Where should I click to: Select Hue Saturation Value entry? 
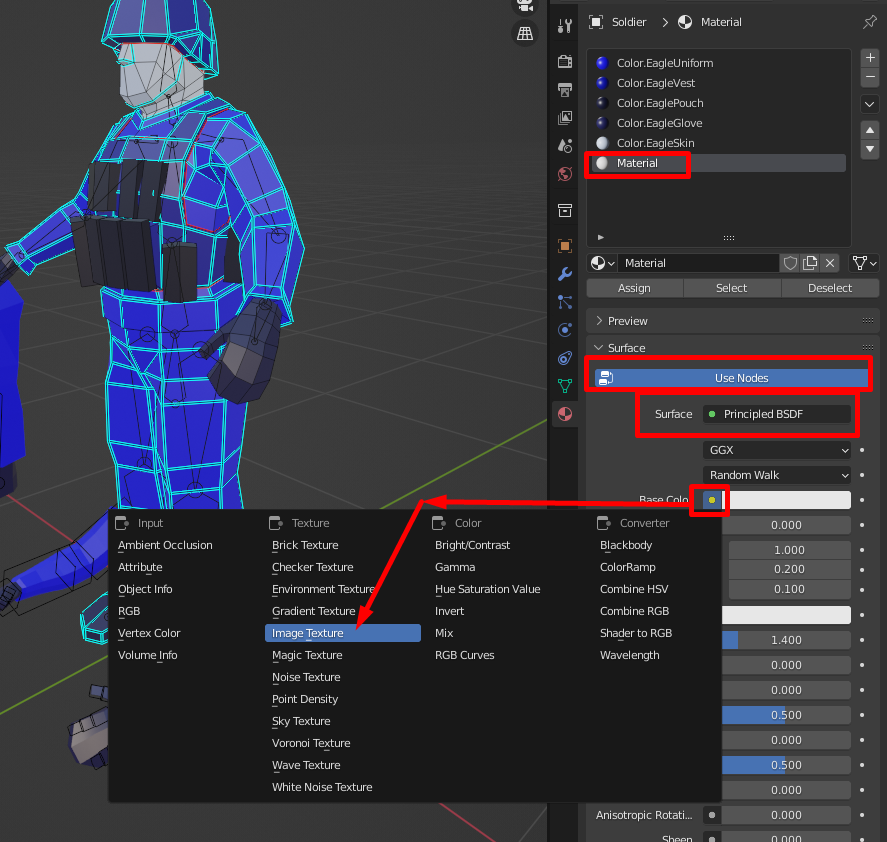pyautogui.click(x=488, y=589)
